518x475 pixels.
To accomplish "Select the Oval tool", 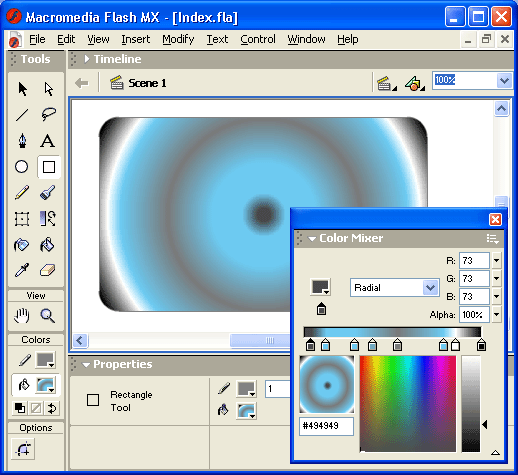I will tap(22, 167).
